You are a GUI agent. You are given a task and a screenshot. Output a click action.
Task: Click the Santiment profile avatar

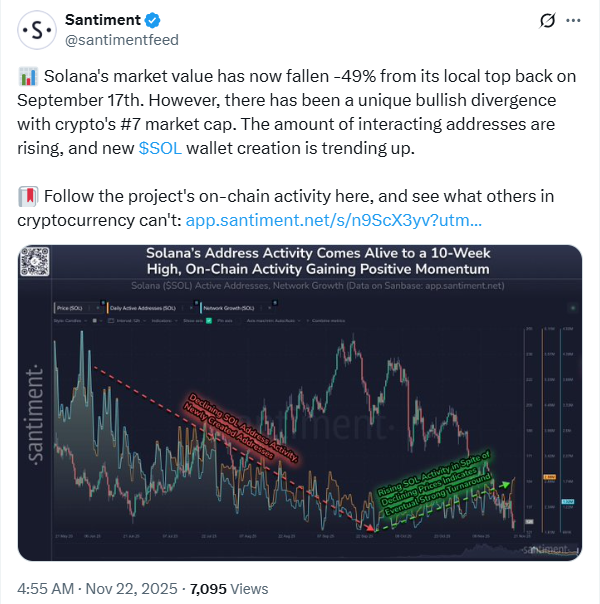coord(38,31)
